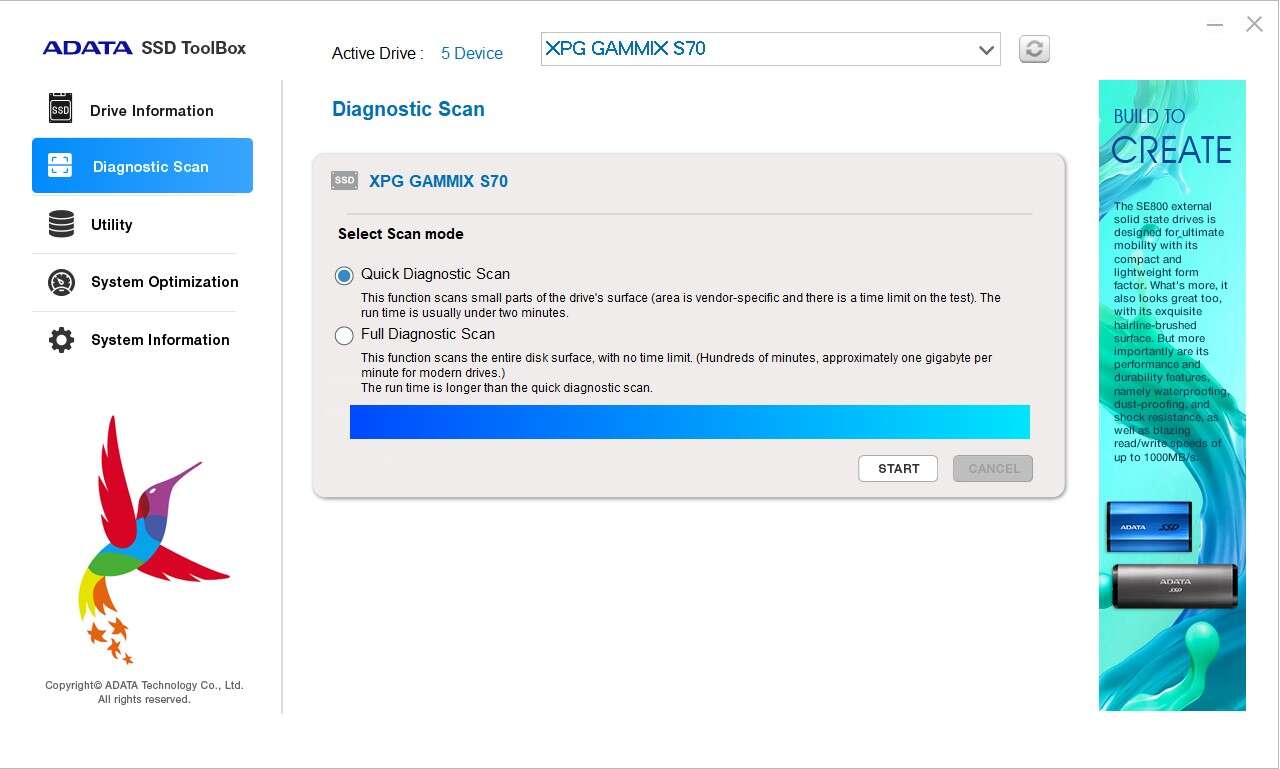Open the SE800 external SSD advertisement banner

pos(1172,395)
